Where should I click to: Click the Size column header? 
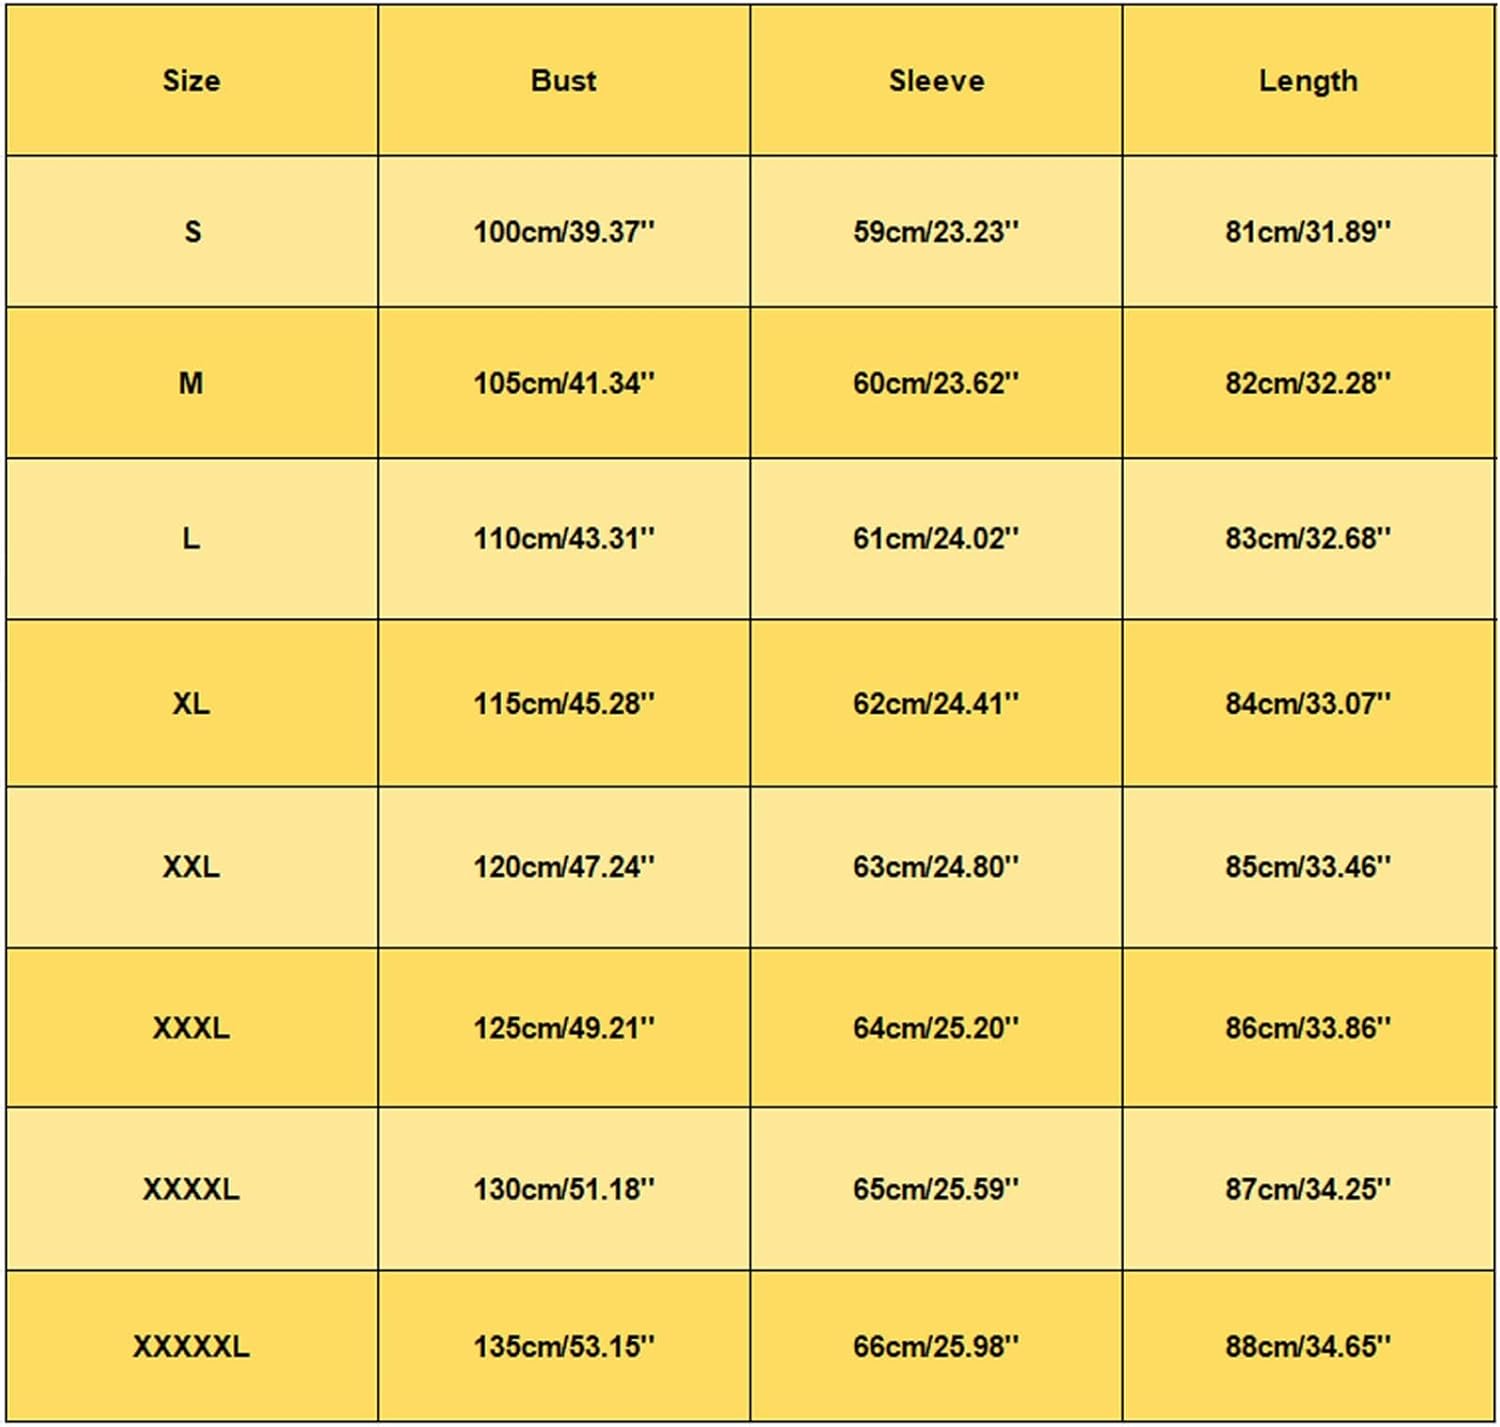tap(191, 81)
